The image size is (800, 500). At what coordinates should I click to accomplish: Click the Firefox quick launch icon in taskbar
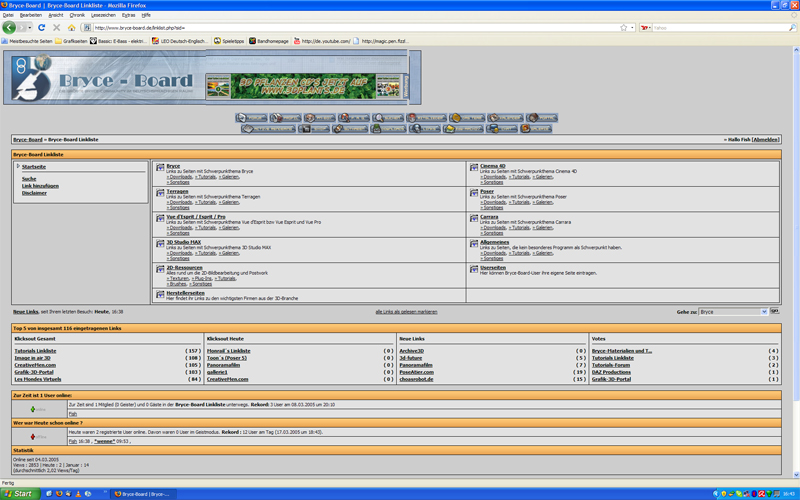[59, 494]
